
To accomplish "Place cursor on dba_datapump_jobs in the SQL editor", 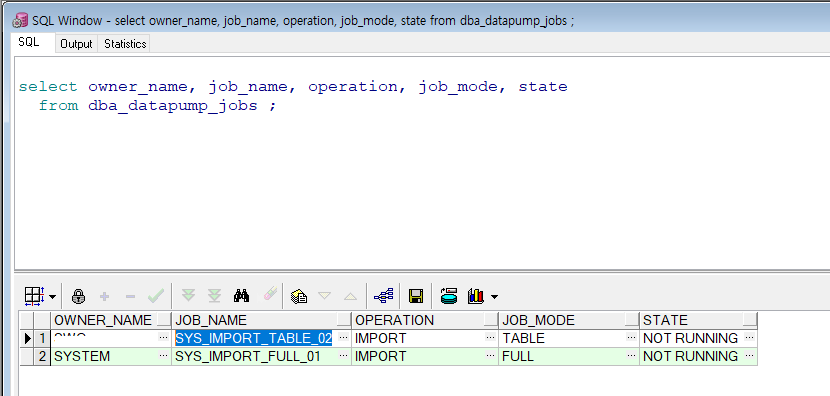I will click(x=173, y=105).
